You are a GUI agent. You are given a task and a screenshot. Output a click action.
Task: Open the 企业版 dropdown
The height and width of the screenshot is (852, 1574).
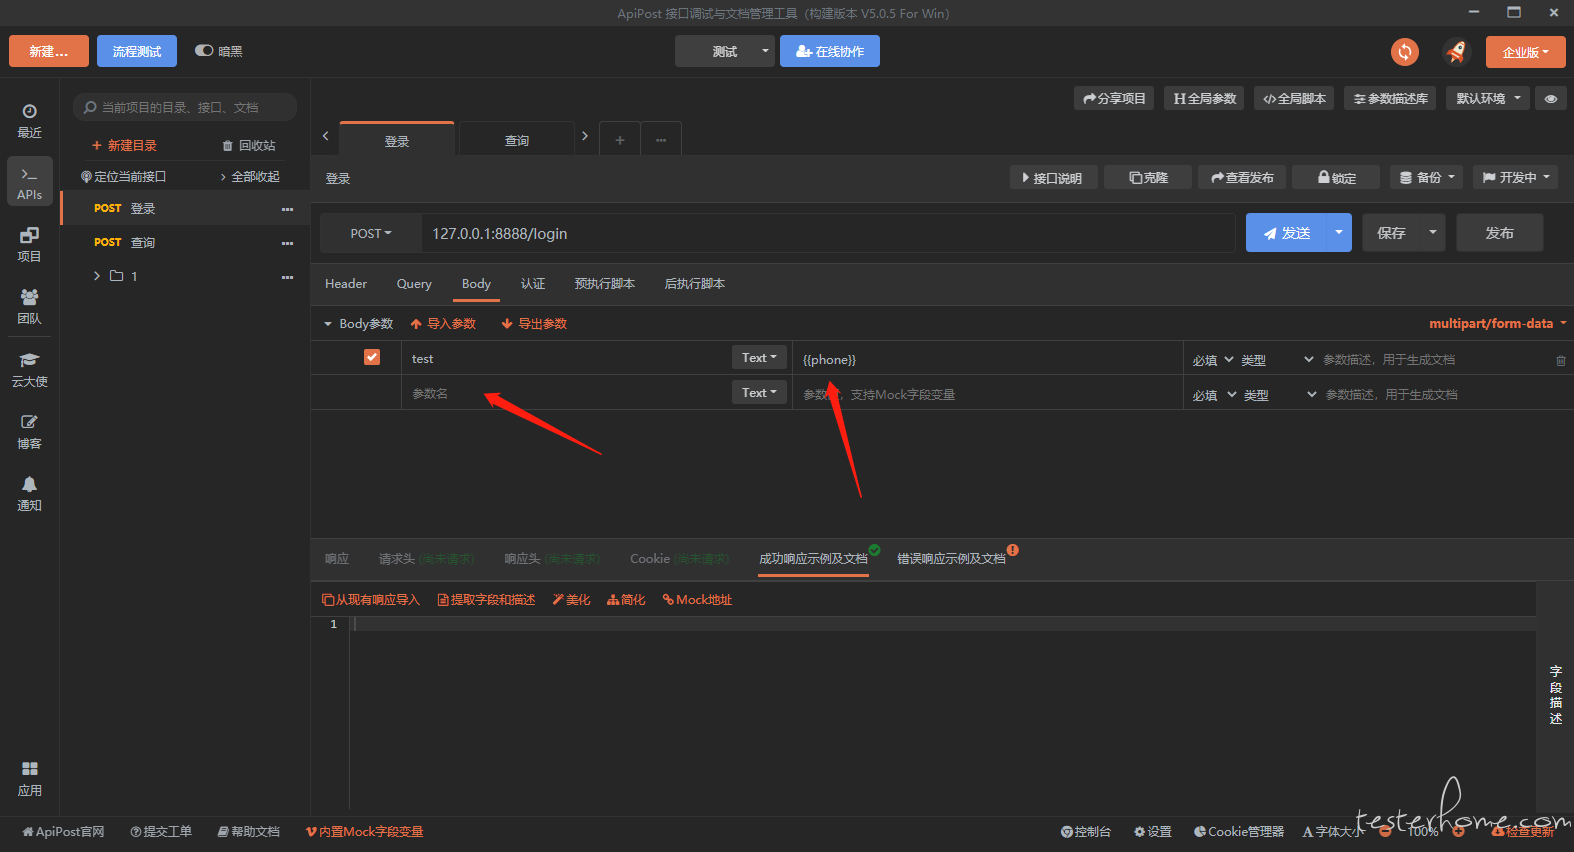1525,52
